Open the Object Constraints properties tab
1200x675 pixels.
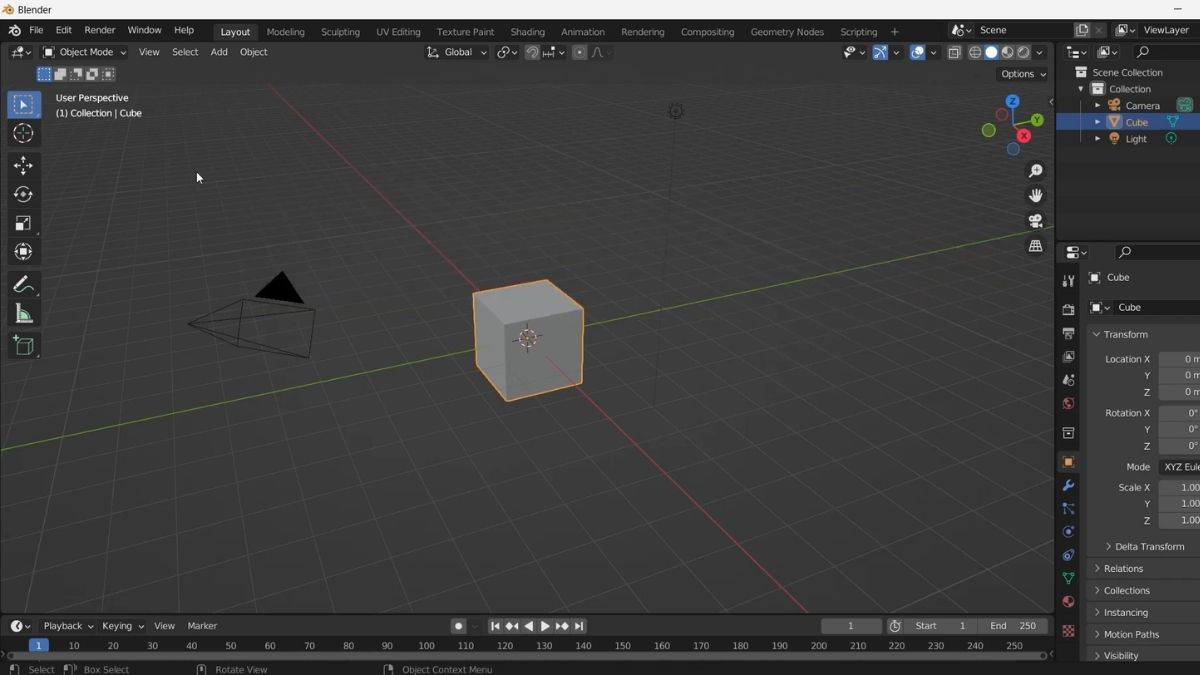click(1068, 555)
